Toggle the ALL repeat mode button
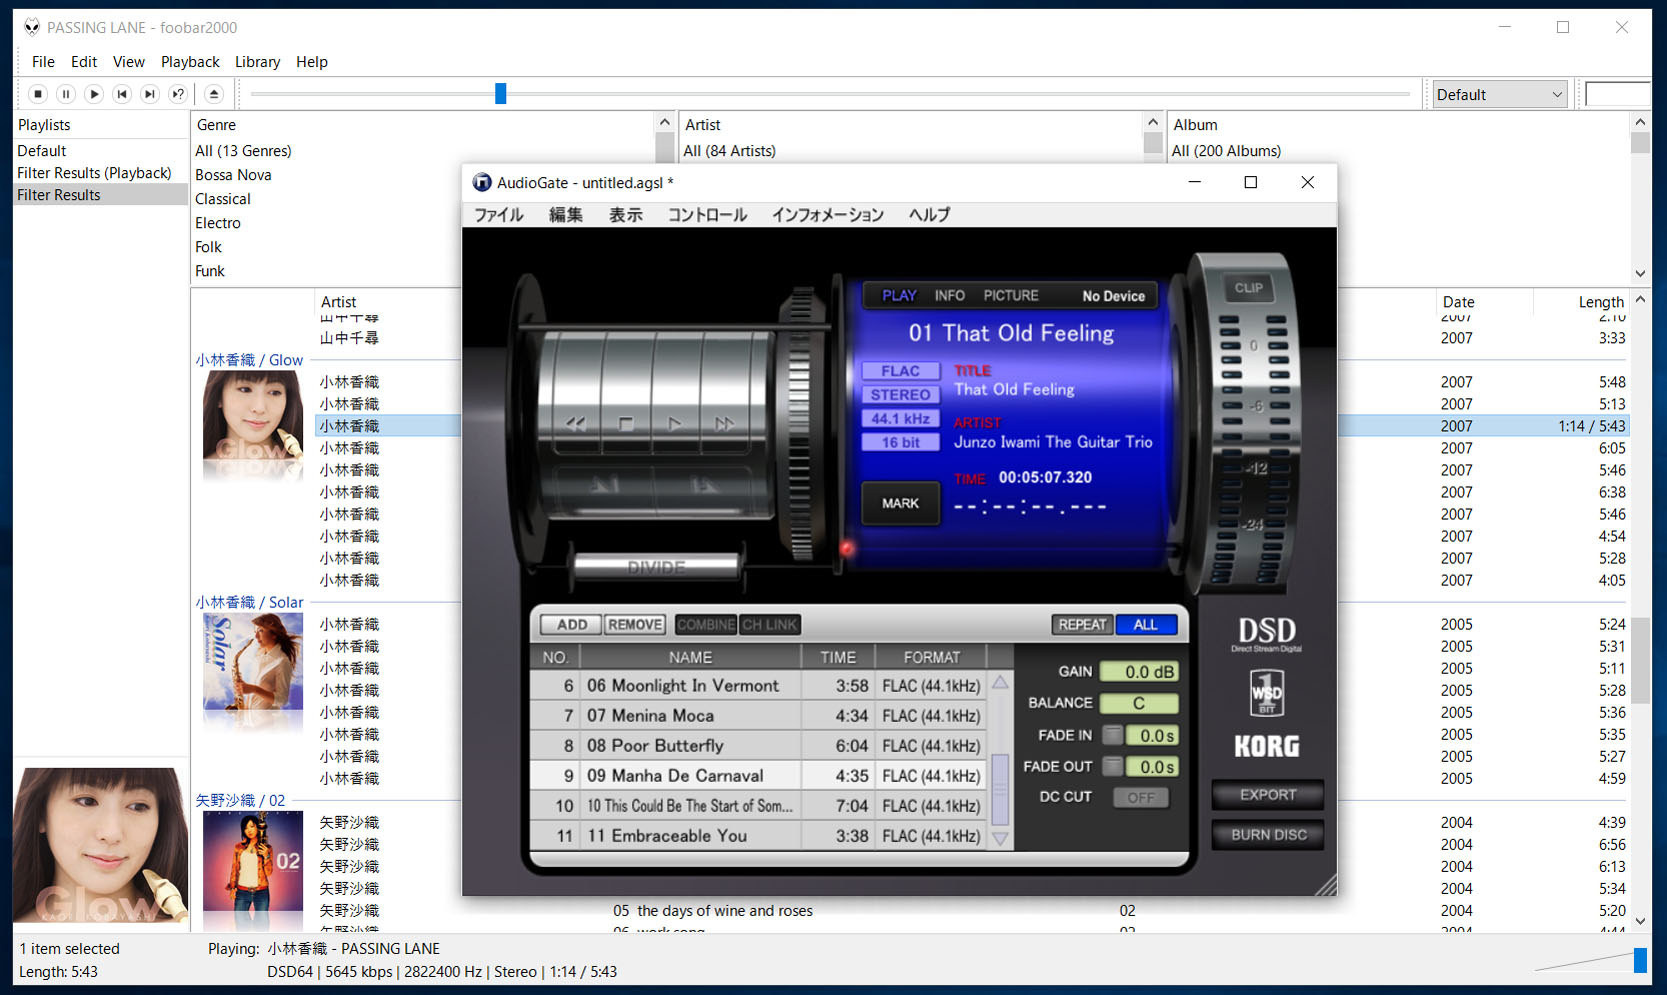 tap(1146, 625)
